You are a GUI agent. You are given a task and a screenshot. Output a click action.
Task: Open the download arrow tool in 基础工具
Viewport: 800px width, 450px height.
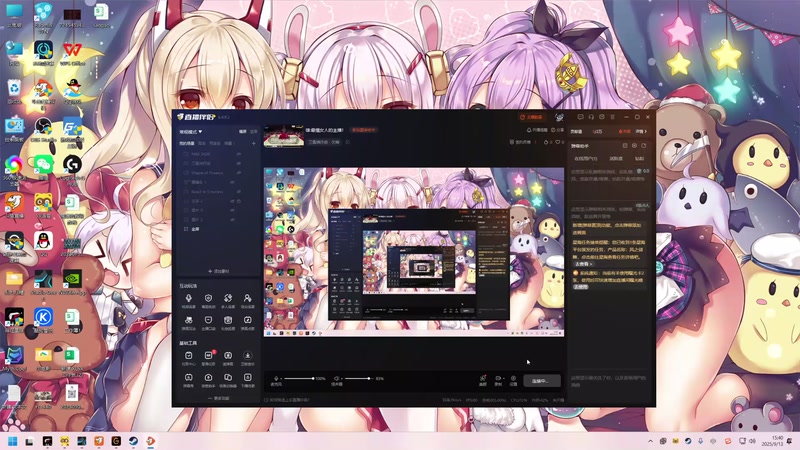click(x=247, y=358)
